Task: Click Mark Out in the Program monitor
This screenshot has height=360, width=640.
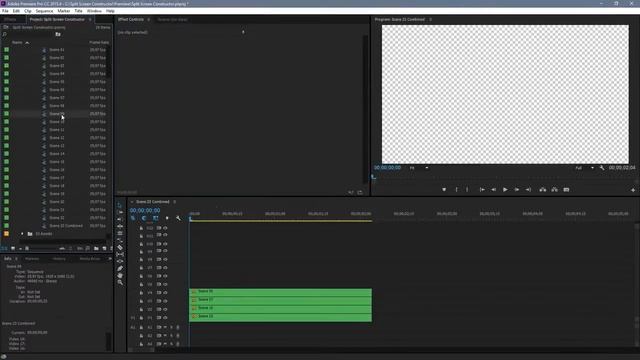Action: pos(467,190)
